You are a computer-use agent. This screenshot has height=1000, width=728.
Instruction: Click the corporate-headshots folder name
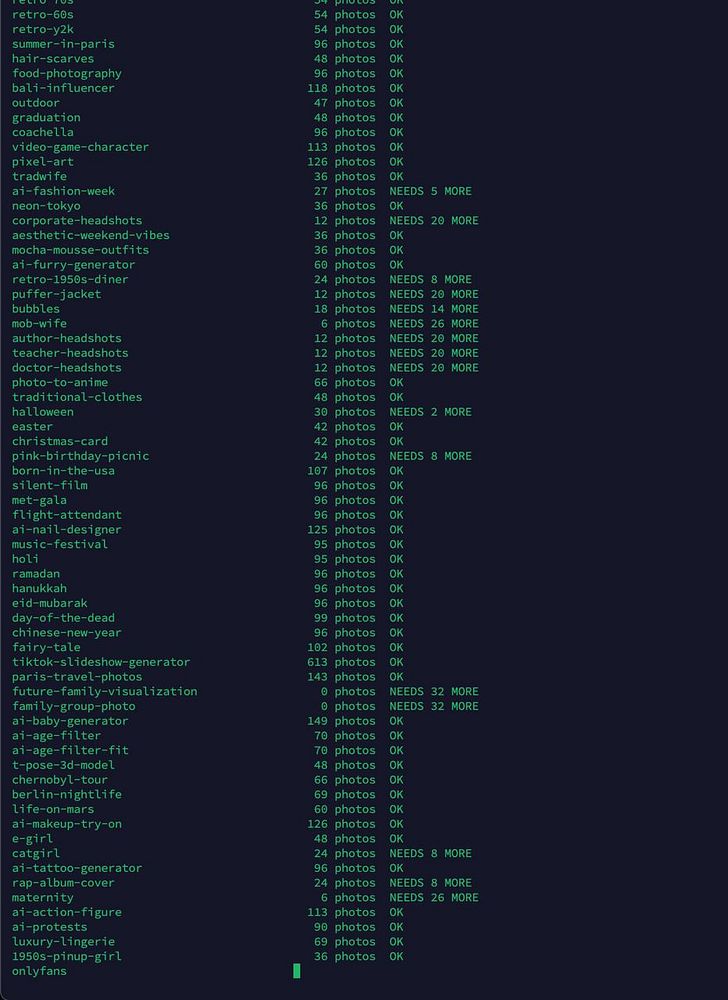click(77, 221)
